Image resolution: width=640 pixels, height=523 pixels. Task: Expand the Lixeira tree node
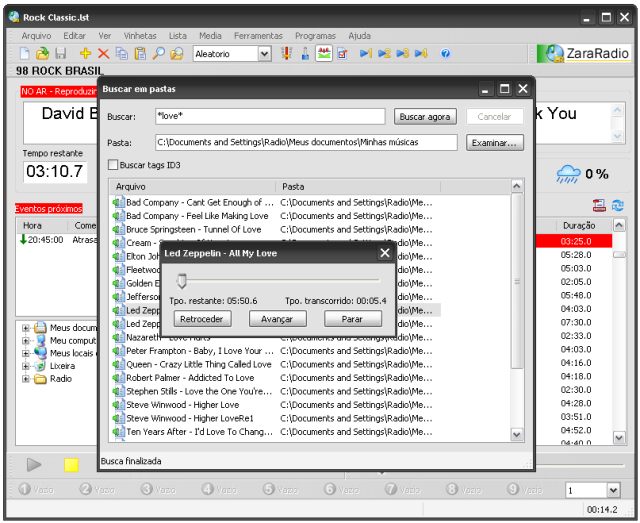[x=26, y=366]
